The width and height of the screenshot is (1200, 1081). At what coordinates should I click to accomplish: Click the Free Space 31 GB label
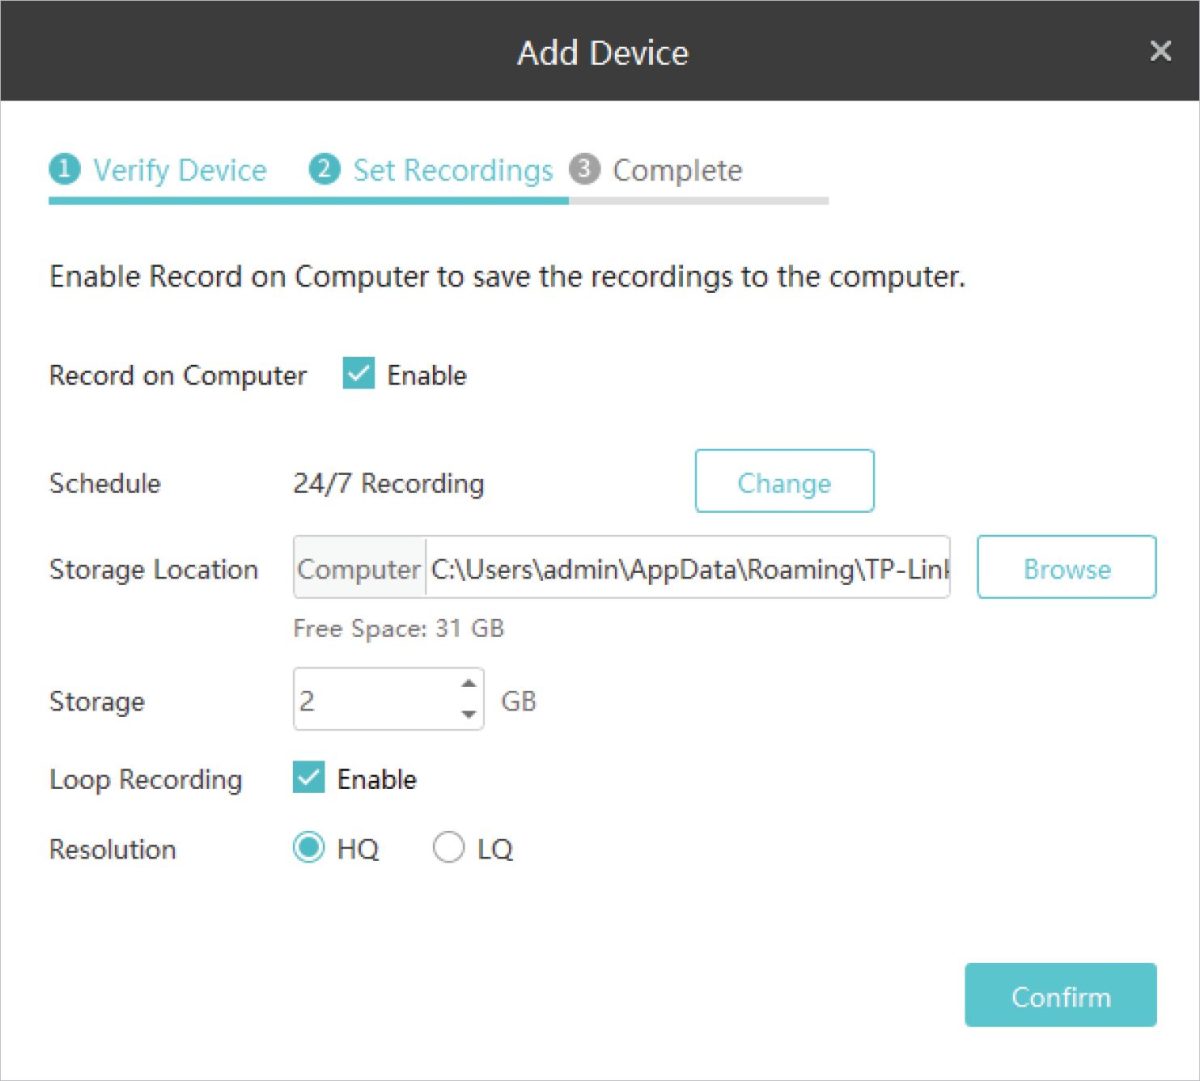(x=398, y=629)
